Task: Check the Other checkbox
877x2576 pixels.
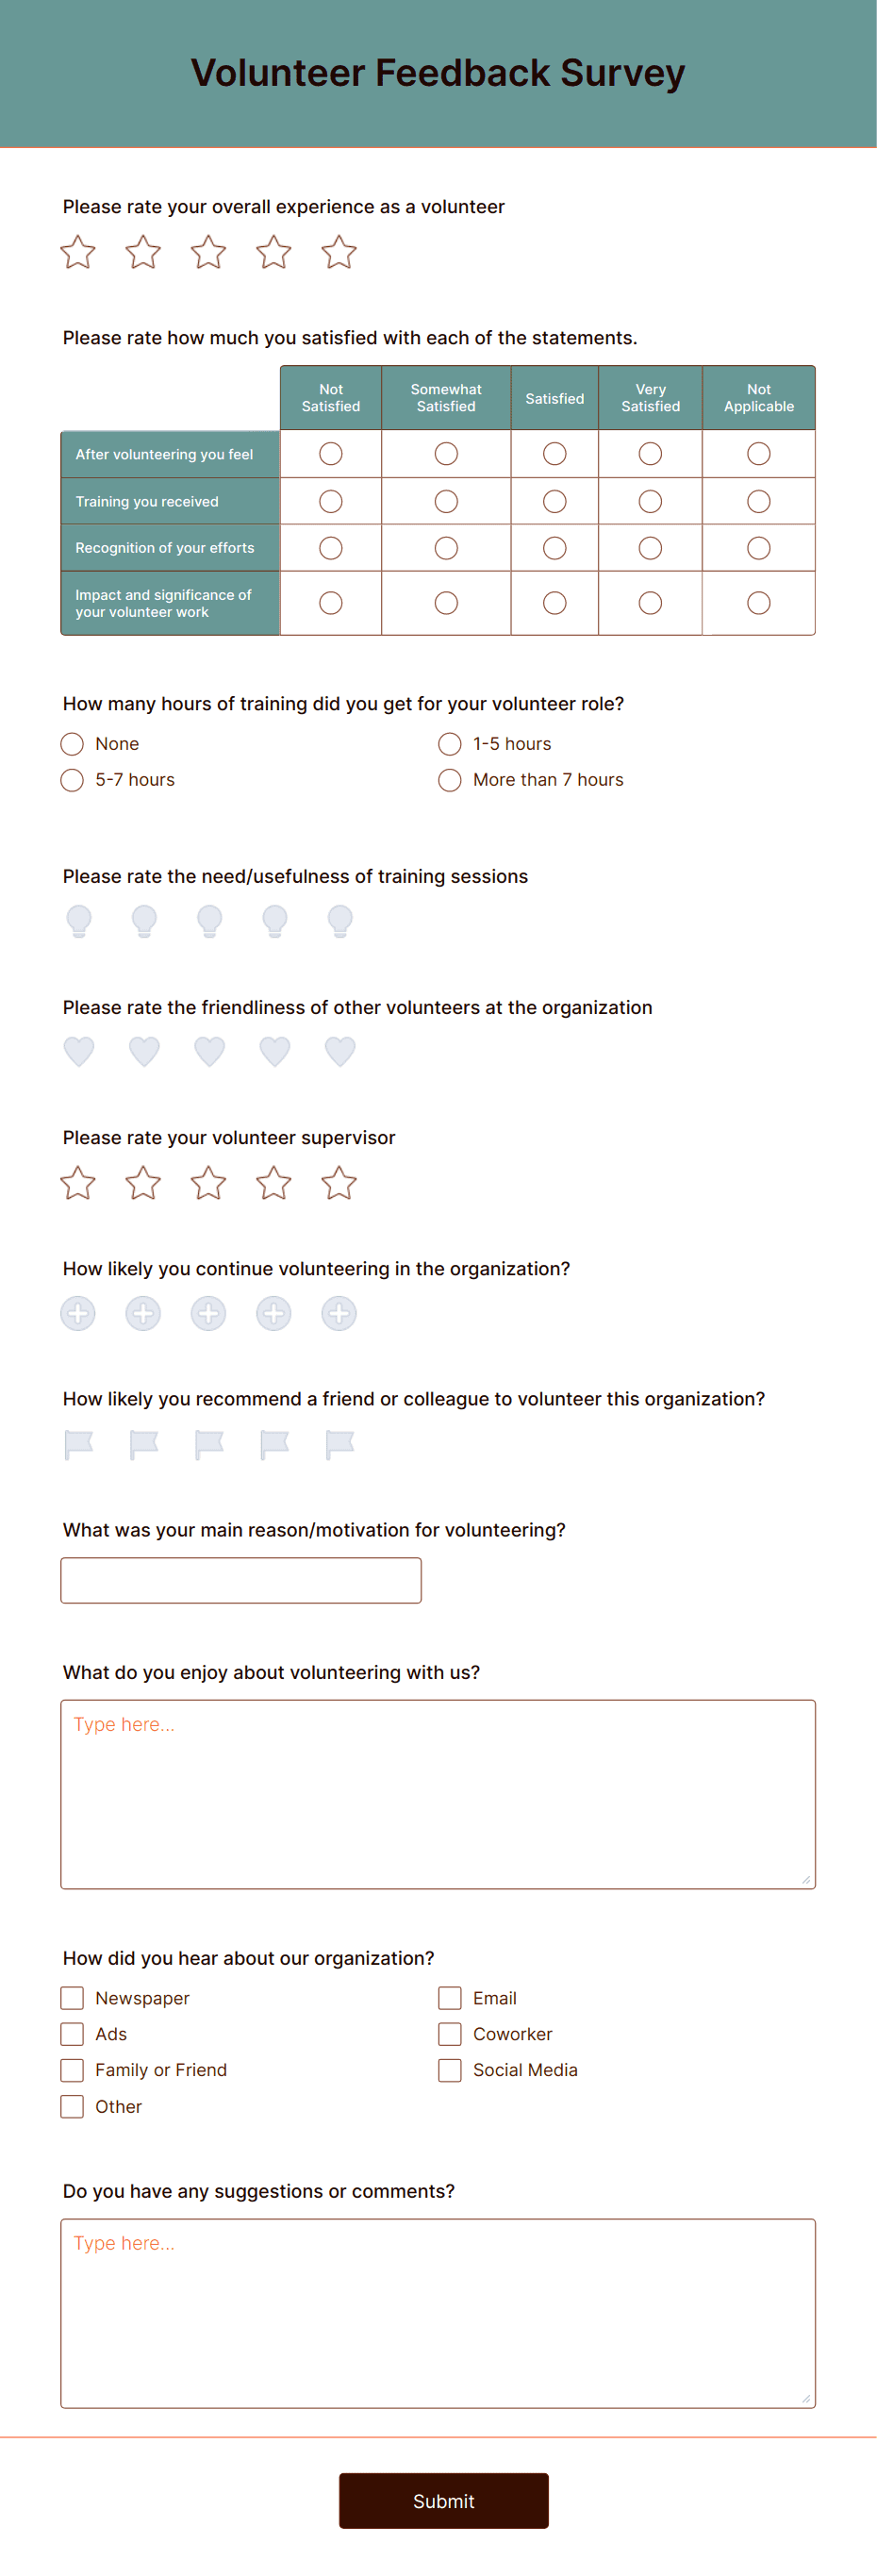Action: pos(71,2106)
